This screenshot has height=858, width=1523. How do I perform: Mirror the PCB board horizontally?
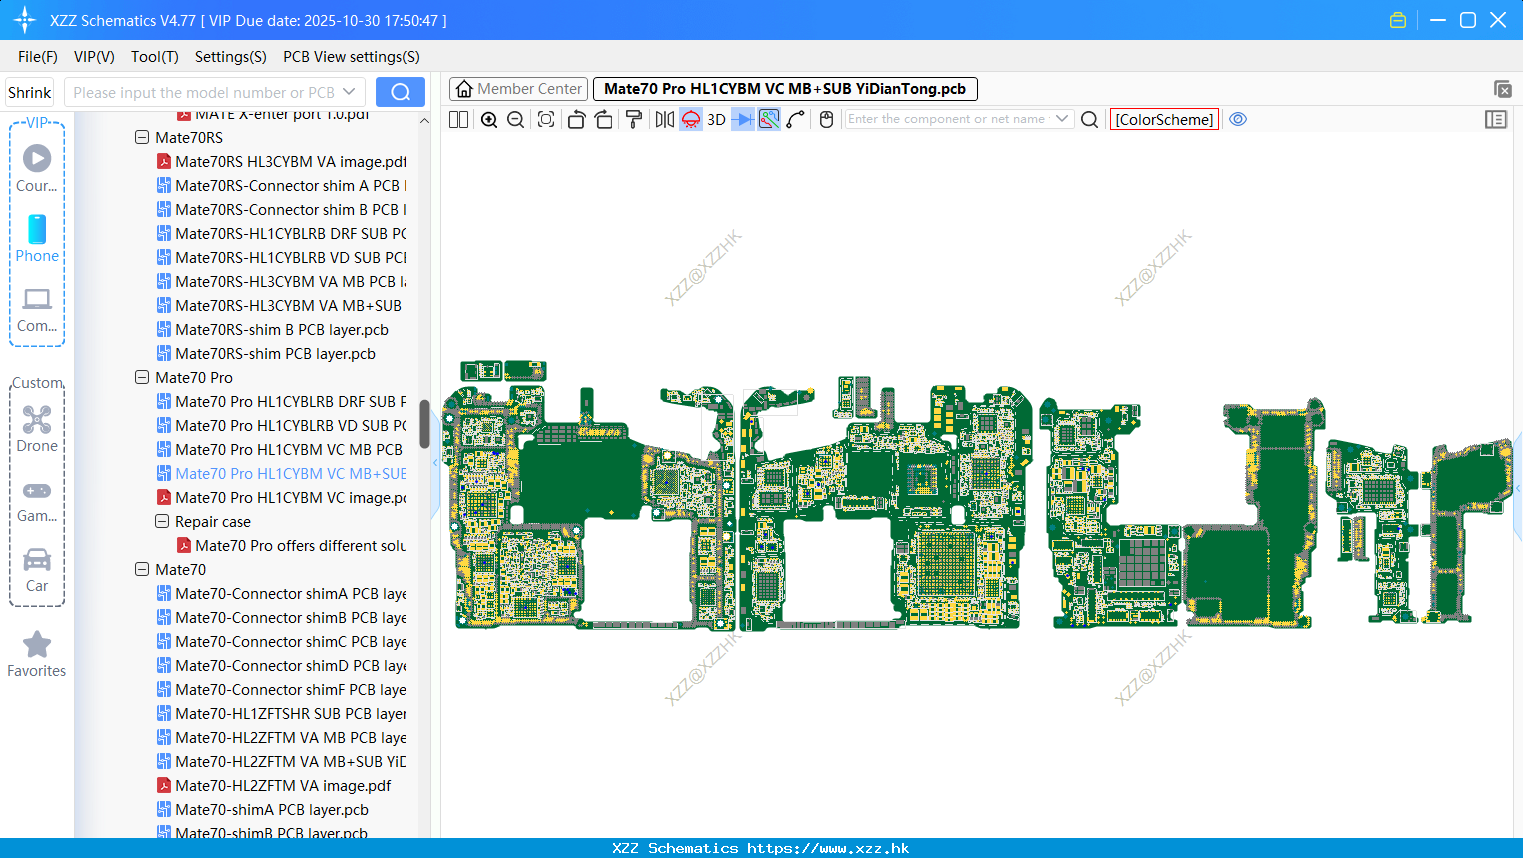click(664, 119)
